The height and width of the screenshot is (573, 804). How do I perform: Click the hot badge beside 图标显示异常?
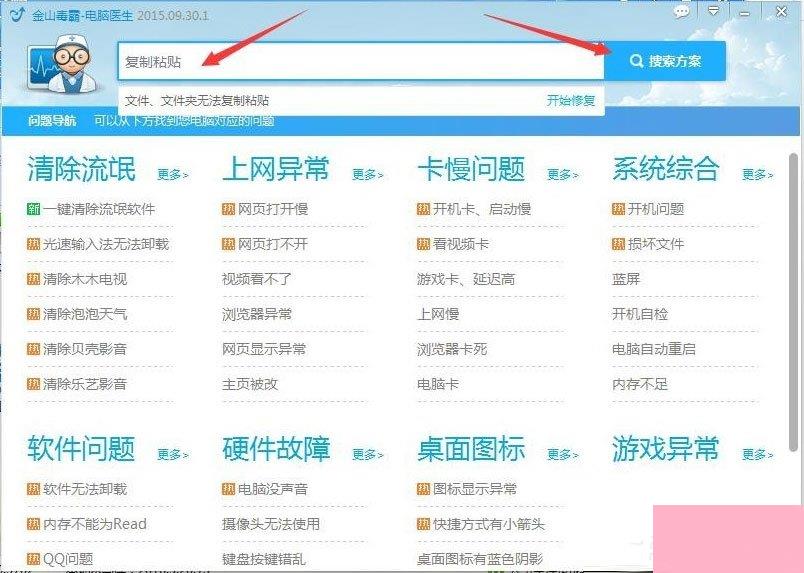tap(423, 489)
